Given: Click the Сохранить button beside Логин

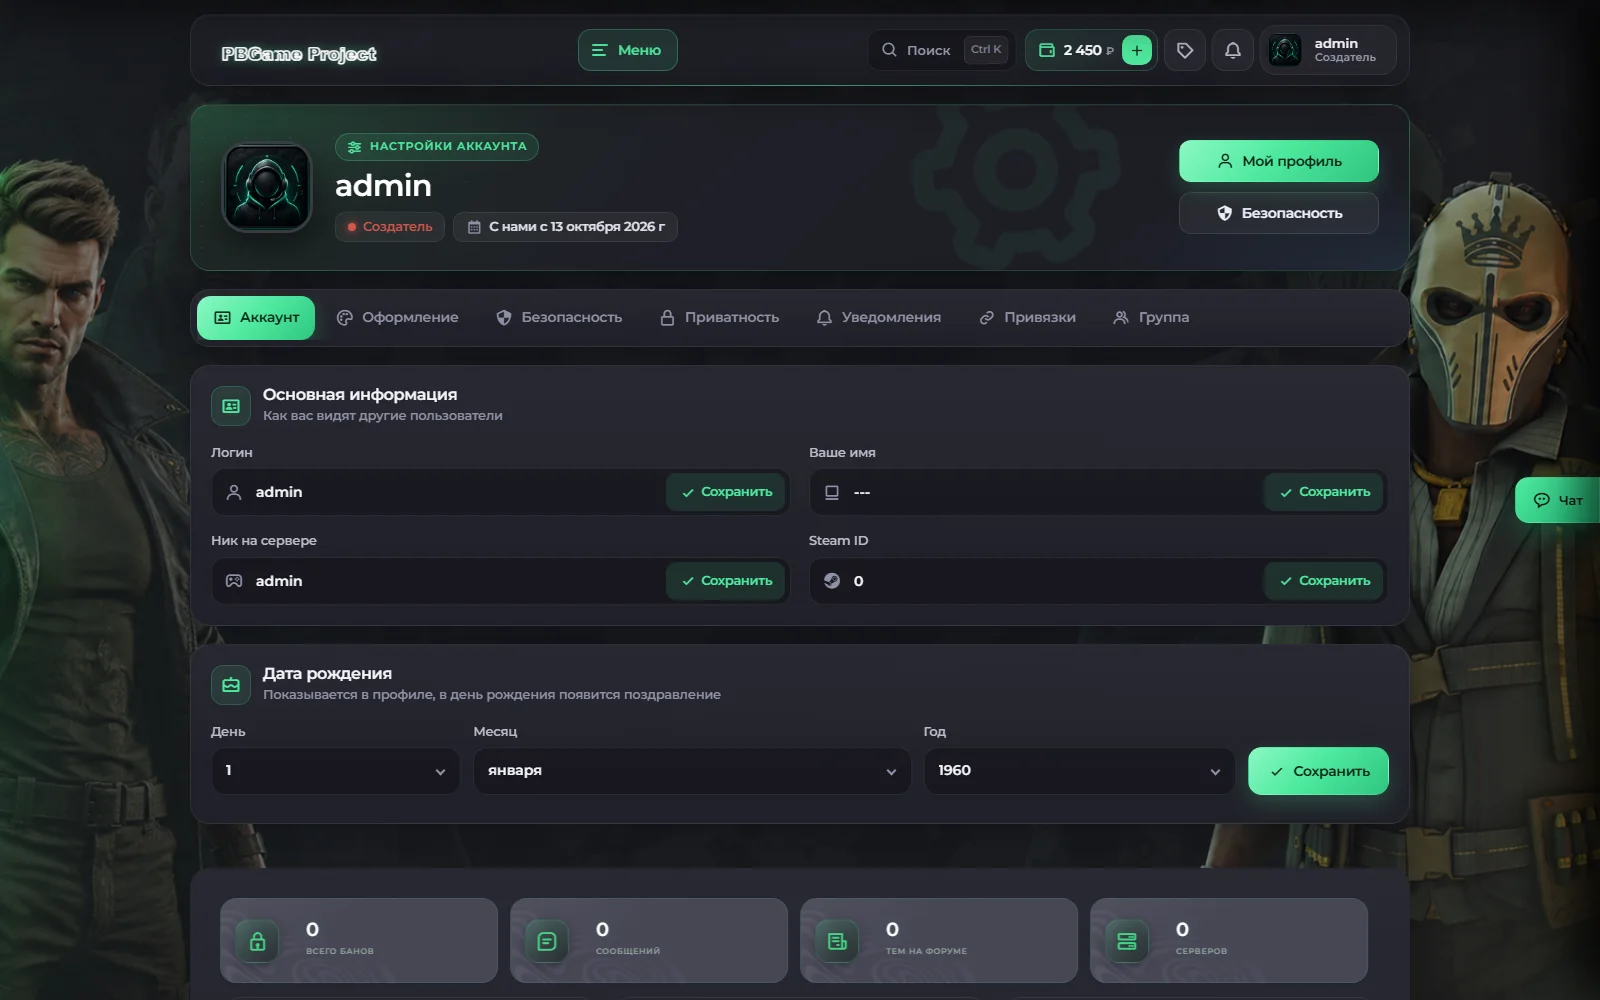Looking at the screenshot, I should (726, 492).
